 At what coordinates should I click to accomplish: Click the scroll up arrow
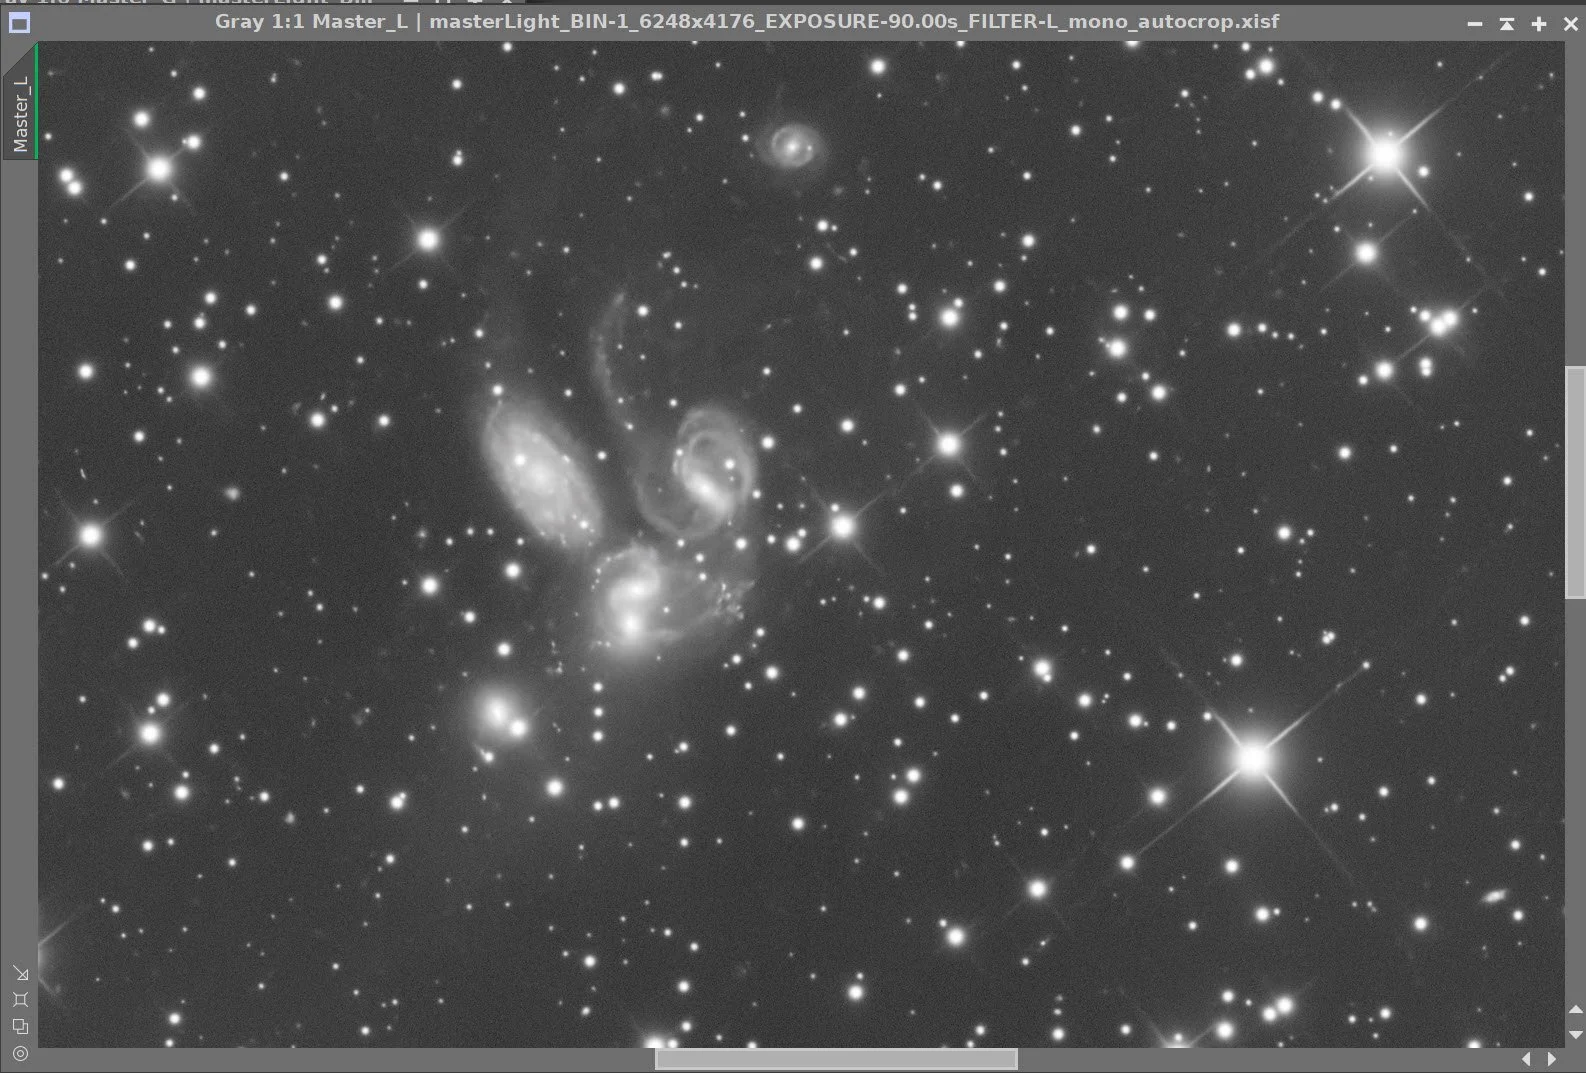tap(1576, 1010)
